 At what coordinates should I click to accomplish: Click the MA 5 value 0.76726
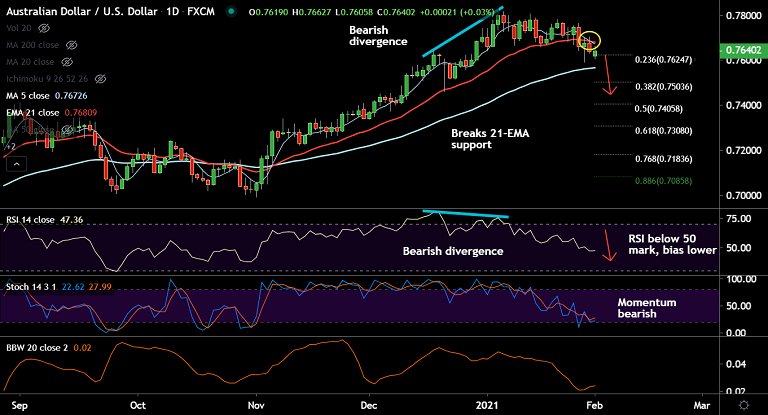coord(71,96)
